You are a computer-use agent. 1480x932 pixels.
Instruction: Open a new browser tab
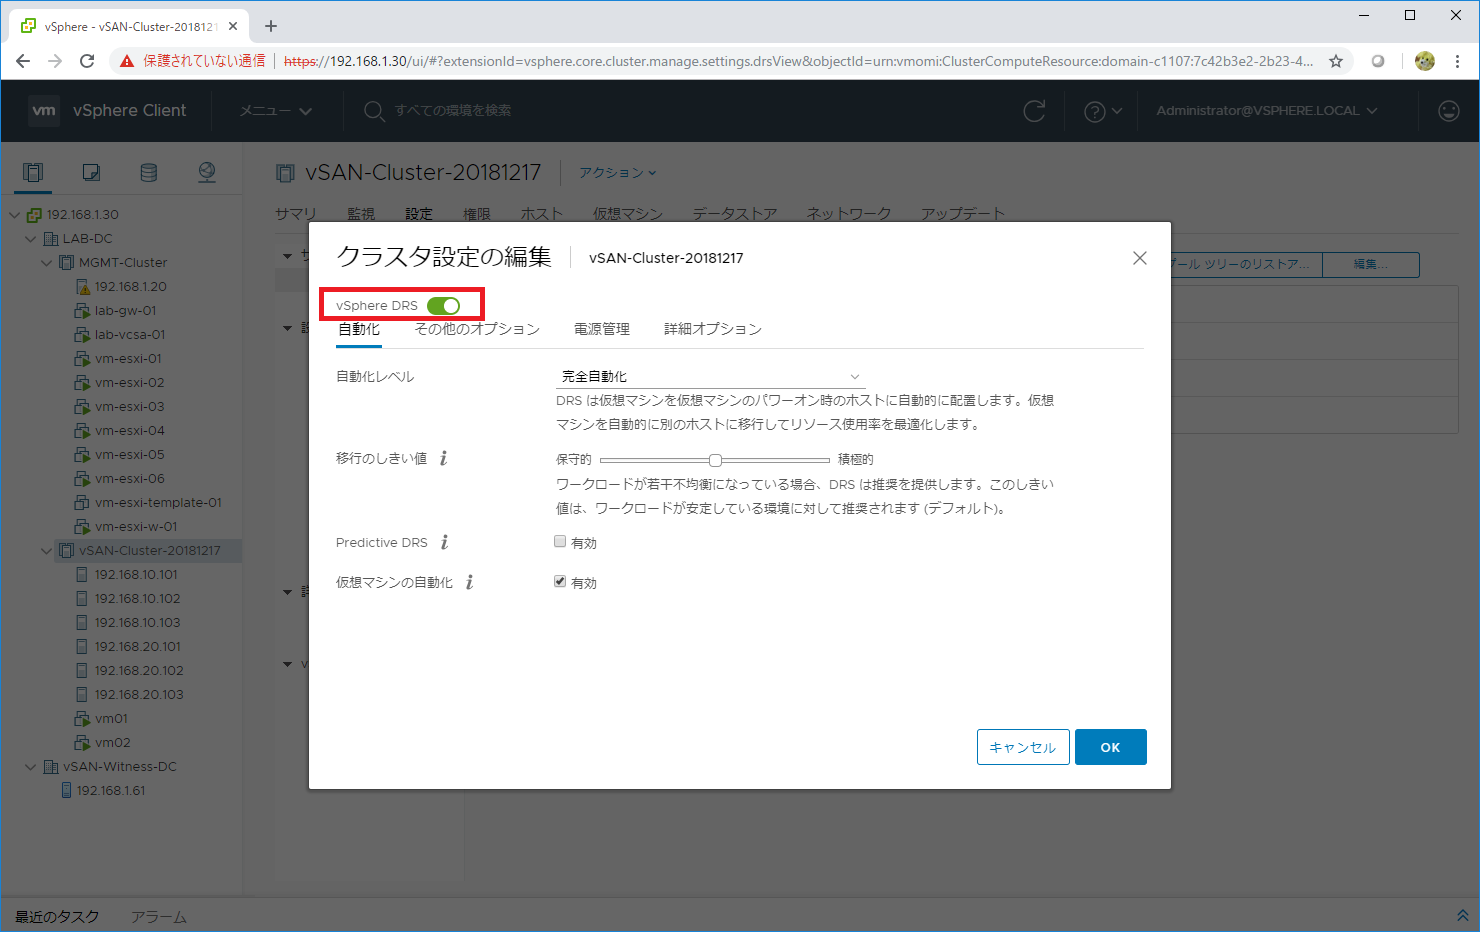click(271, 26)
